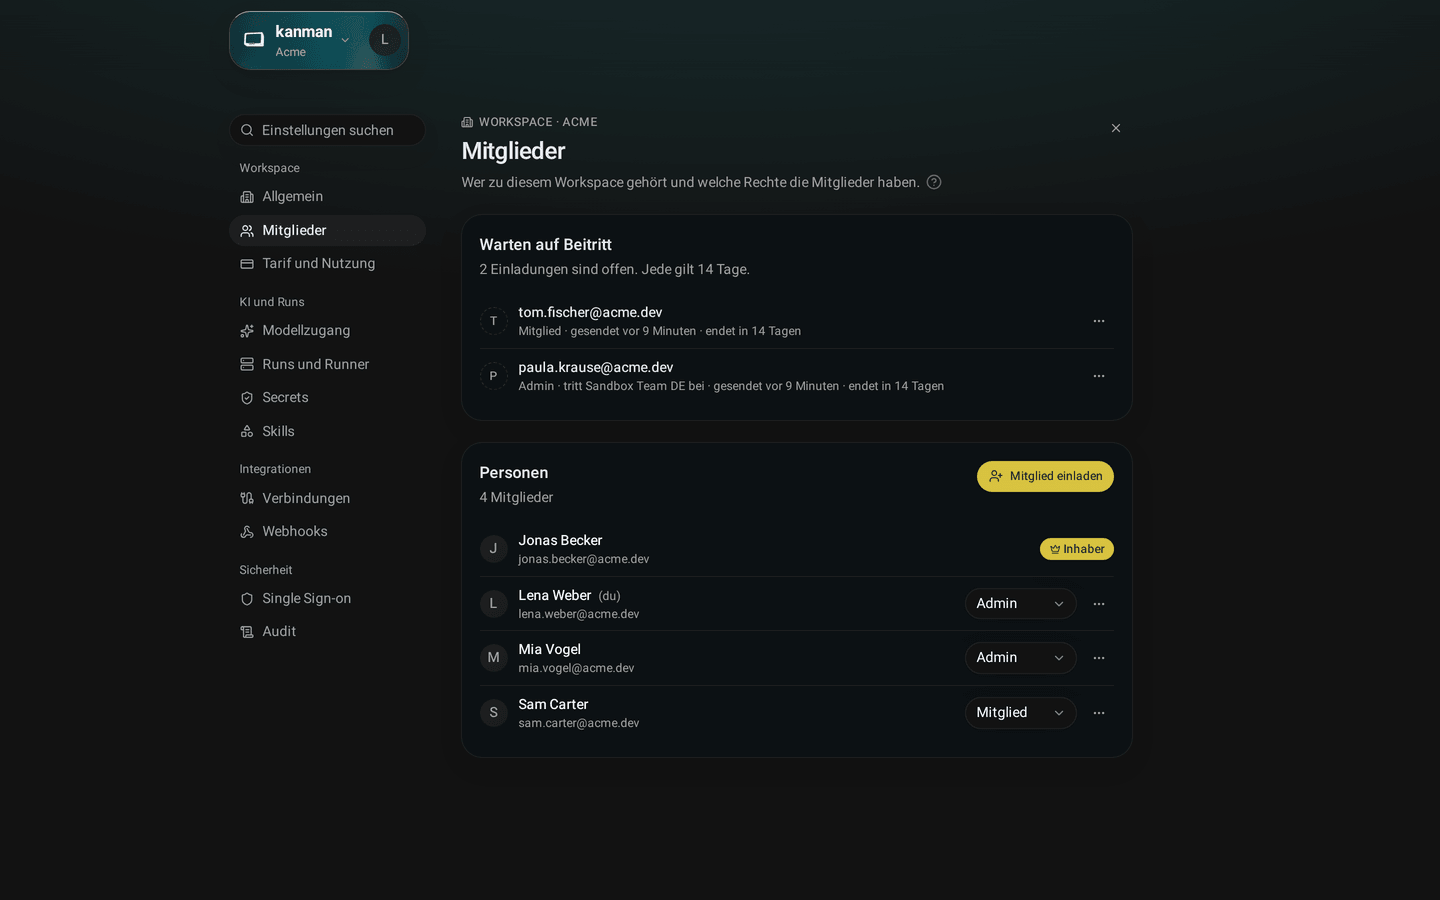Click the Verbindungen icon

coord(247,498)
